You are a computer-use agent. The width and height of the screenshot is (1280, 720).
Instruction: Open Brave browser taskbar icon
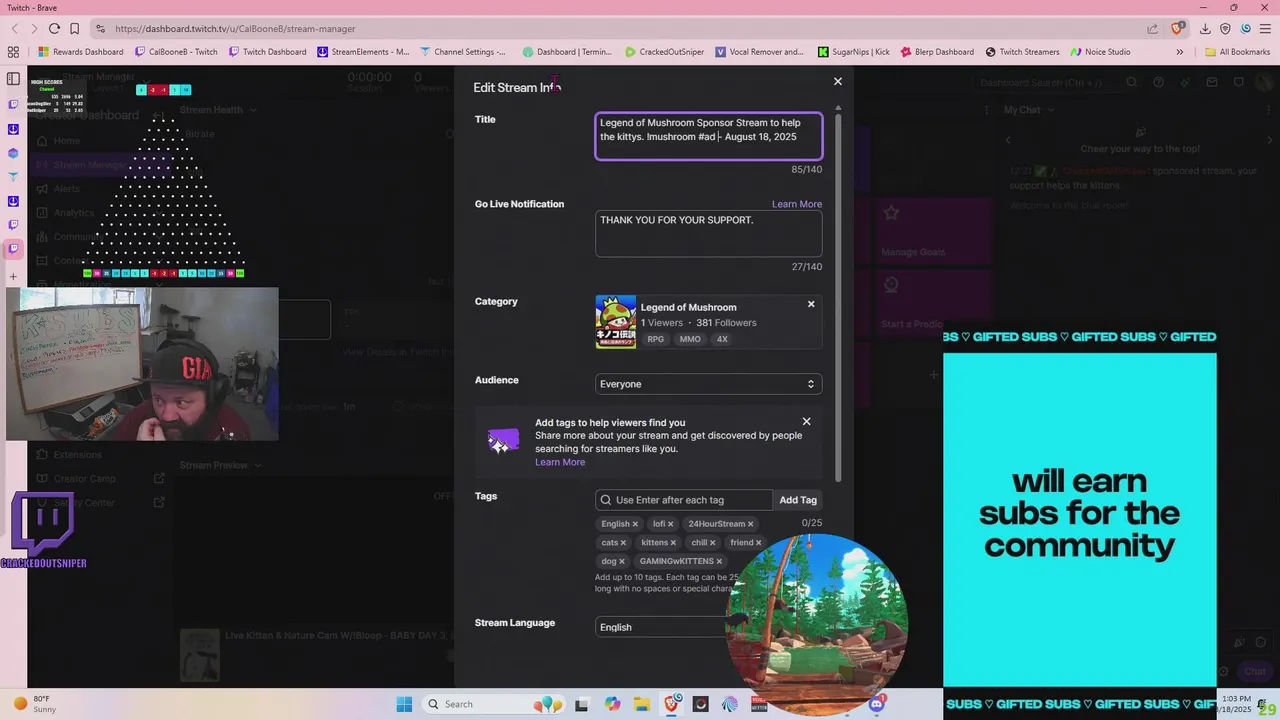click(671, 704)
